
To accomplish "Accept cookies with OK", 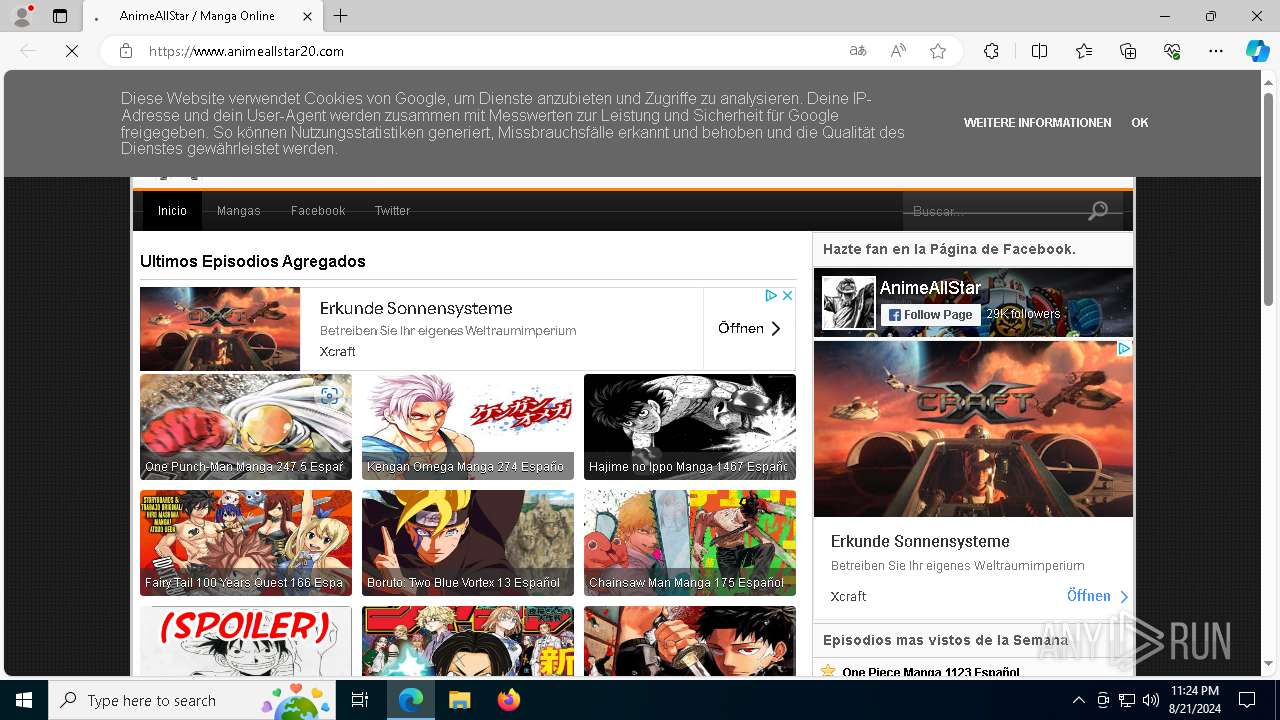I will click(x=1139, y=123).
